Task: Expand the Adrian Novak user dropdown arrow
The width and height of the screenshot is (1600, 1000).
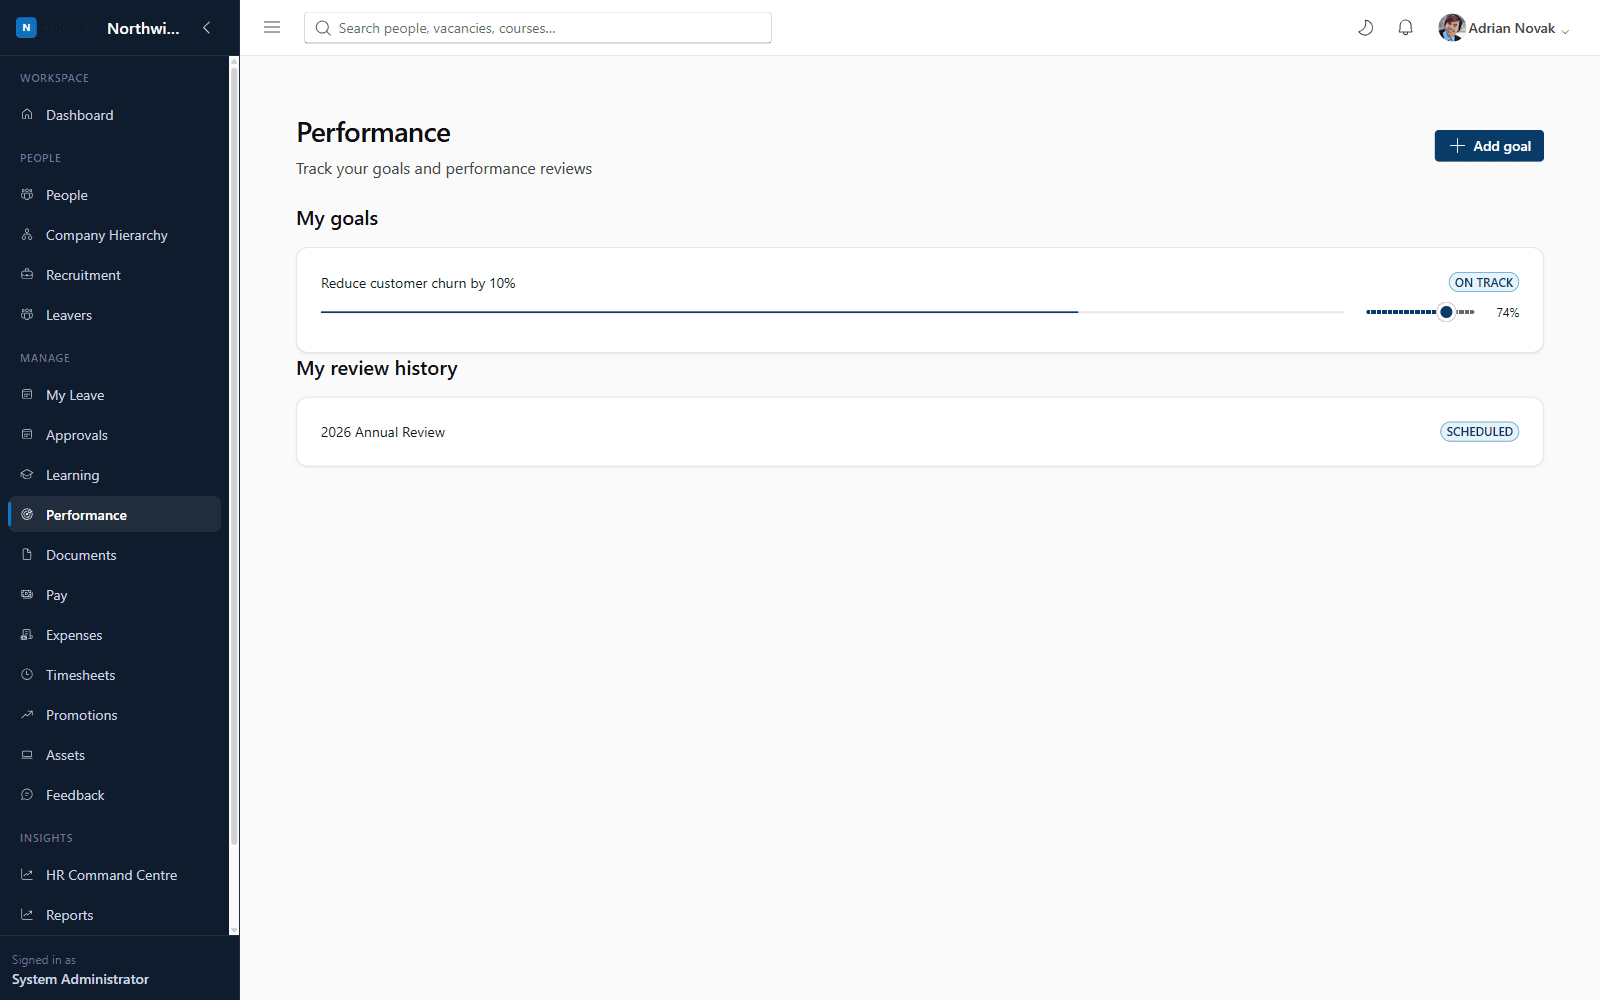Action: click(1565, 31)
